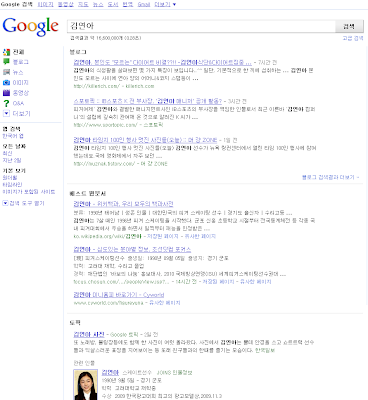Select Q&A filter text in sidebar

(x=18, y=103)
